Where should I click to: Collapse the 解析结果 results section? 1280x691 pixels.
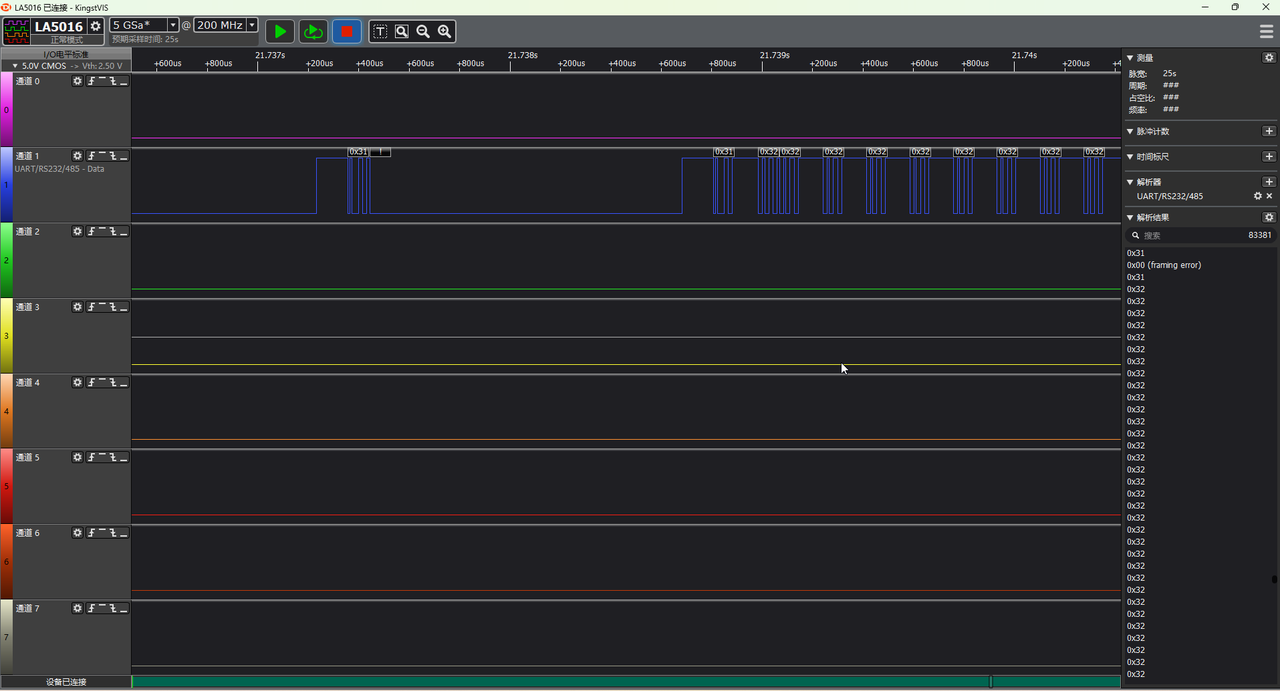pos(1131,217)
